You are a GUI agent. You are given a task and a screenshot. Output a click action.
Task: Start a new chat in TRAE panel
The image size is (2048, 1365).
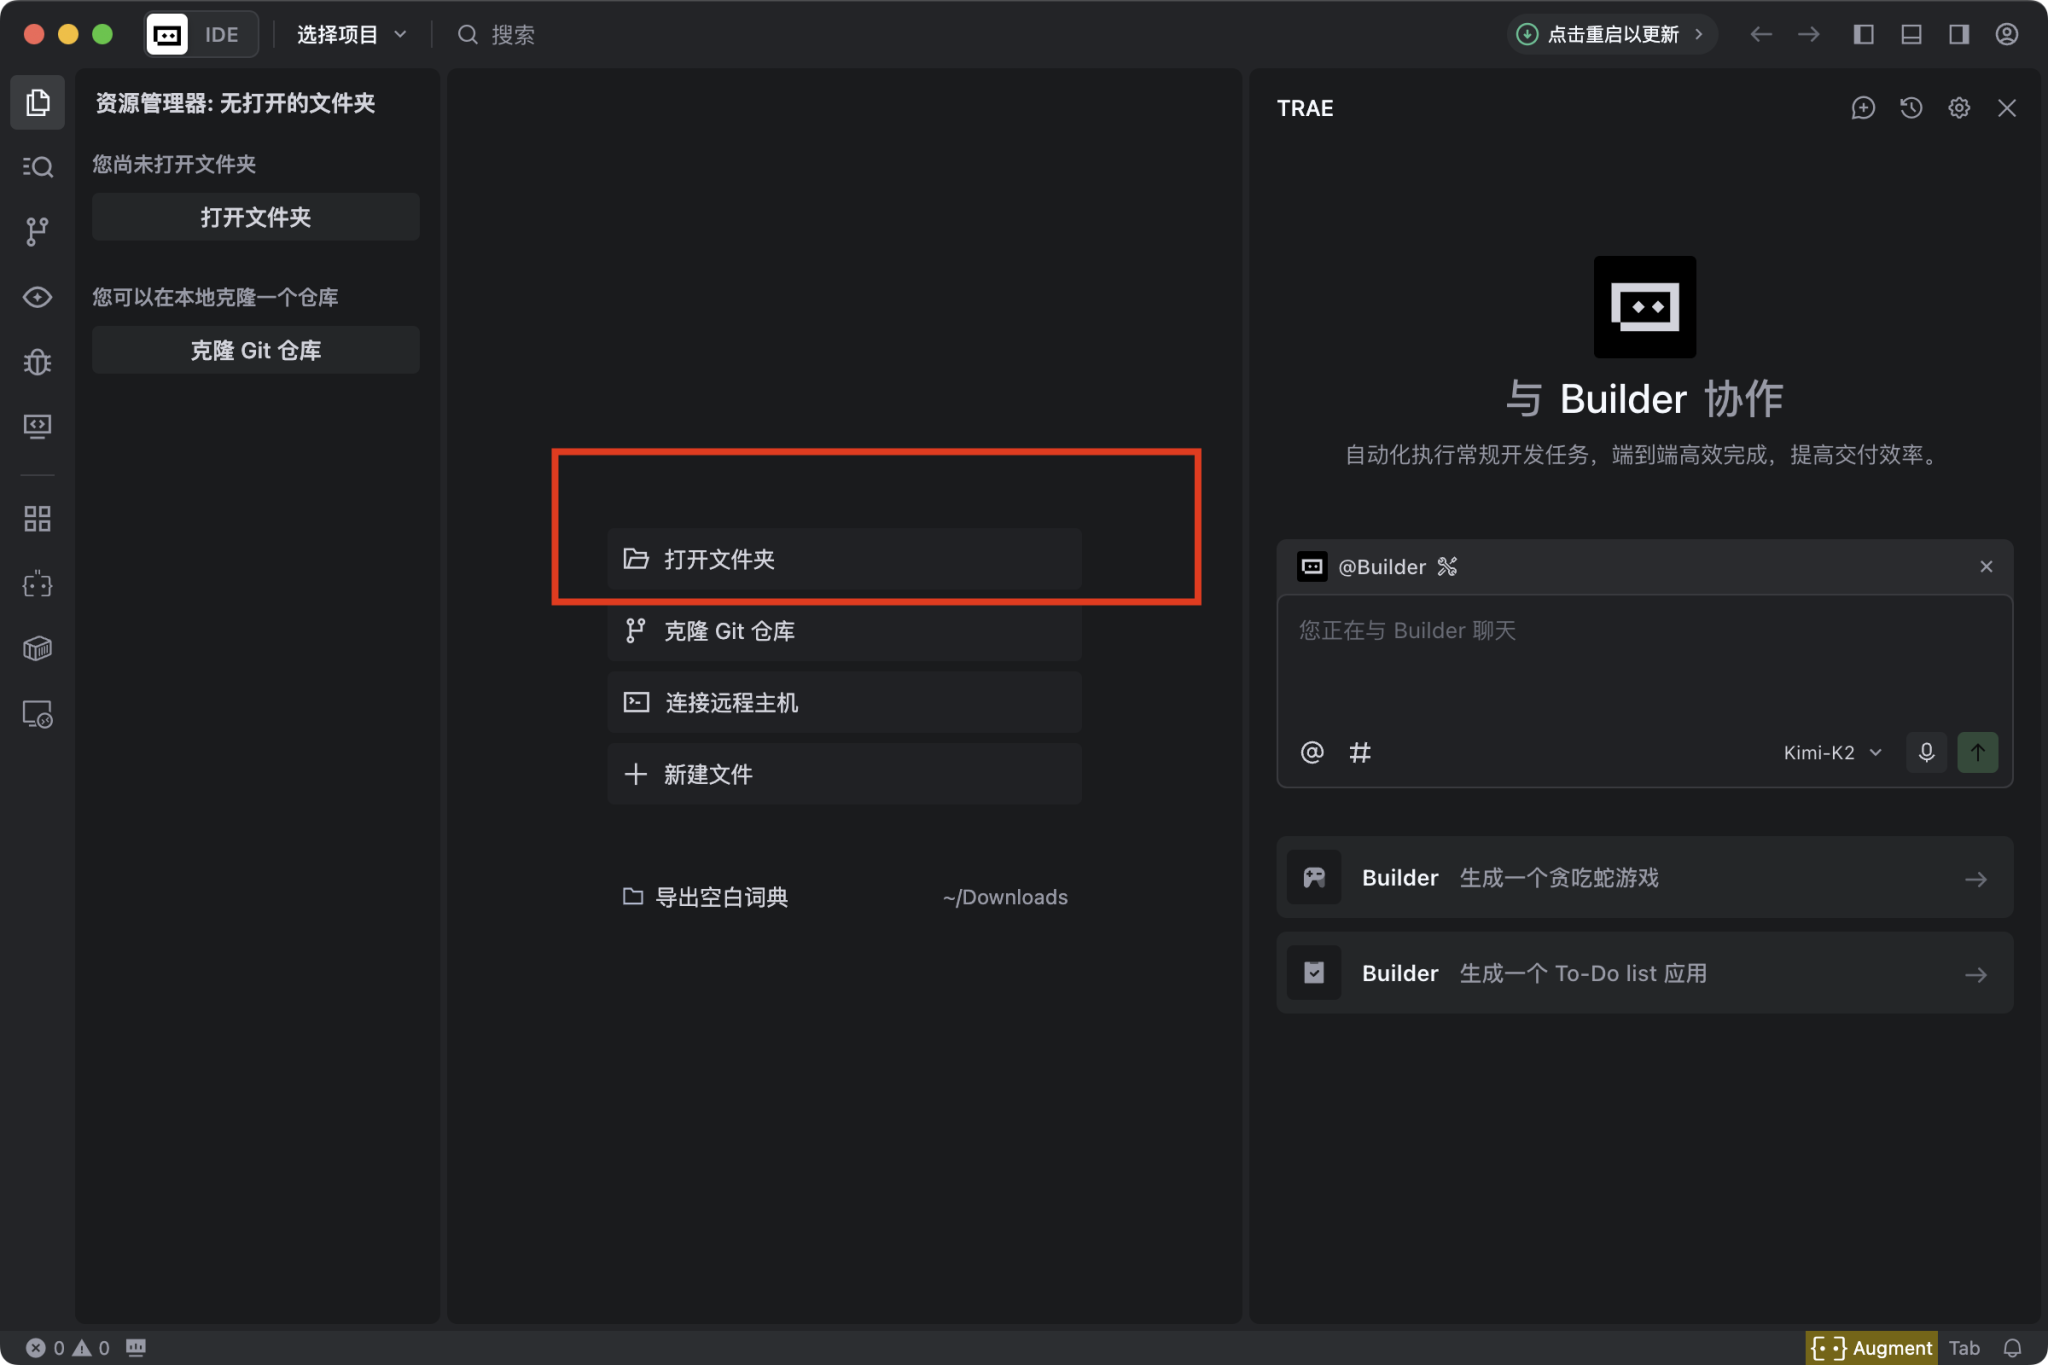[1862, 108]
